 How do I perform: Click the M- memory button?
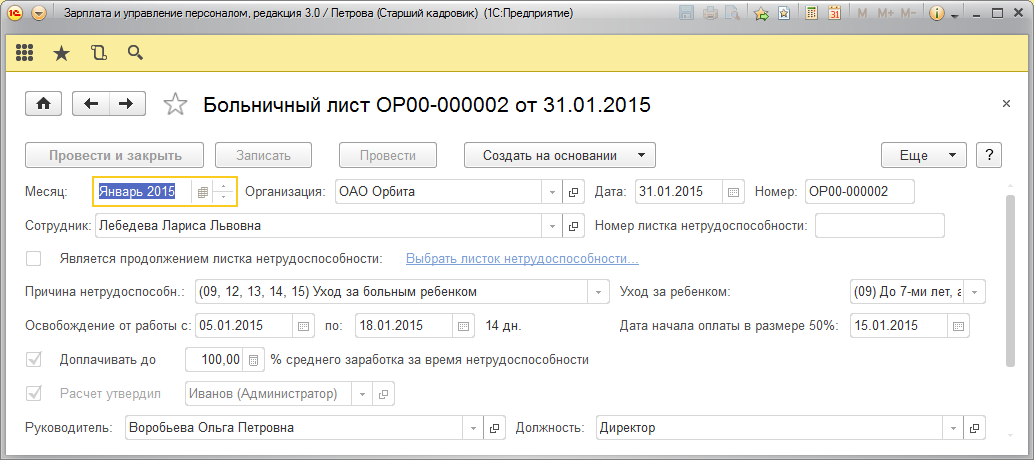[x=908, y=13]
